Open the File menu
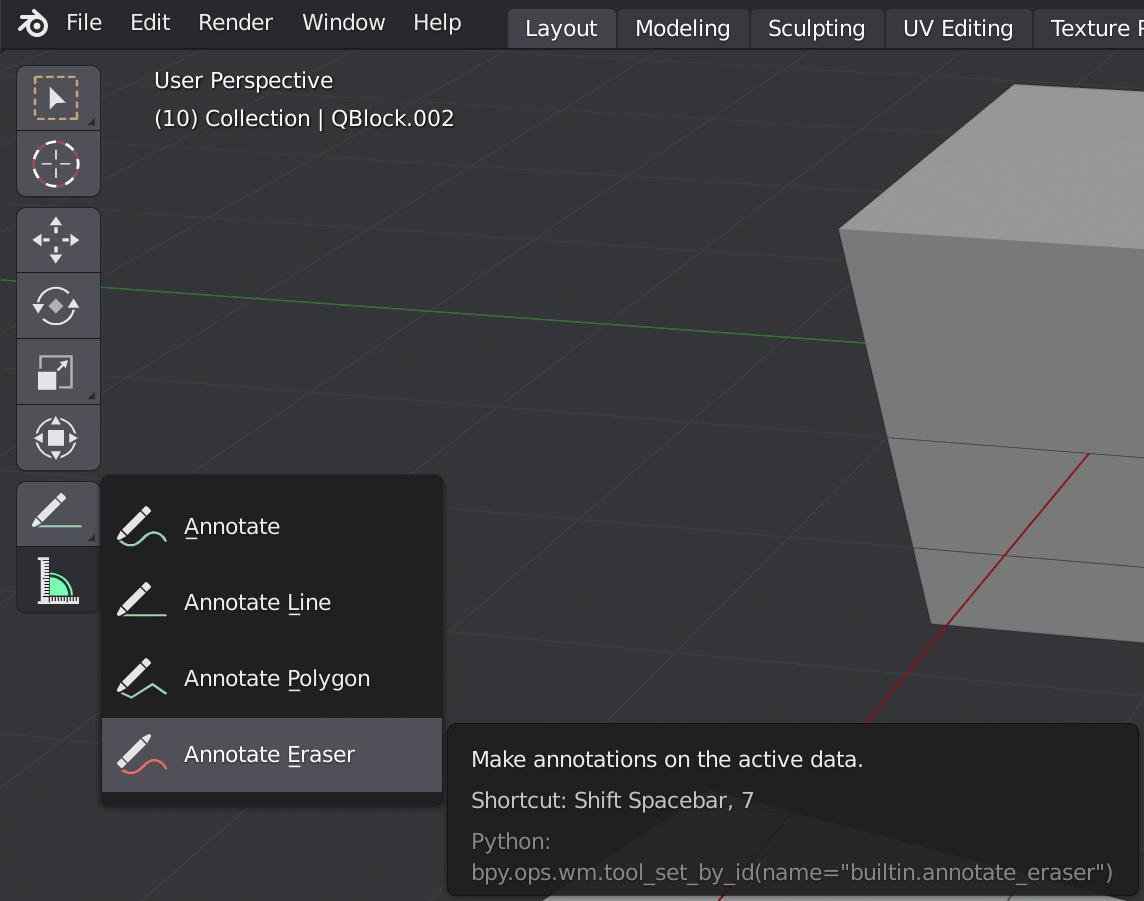 pos(84,22)
